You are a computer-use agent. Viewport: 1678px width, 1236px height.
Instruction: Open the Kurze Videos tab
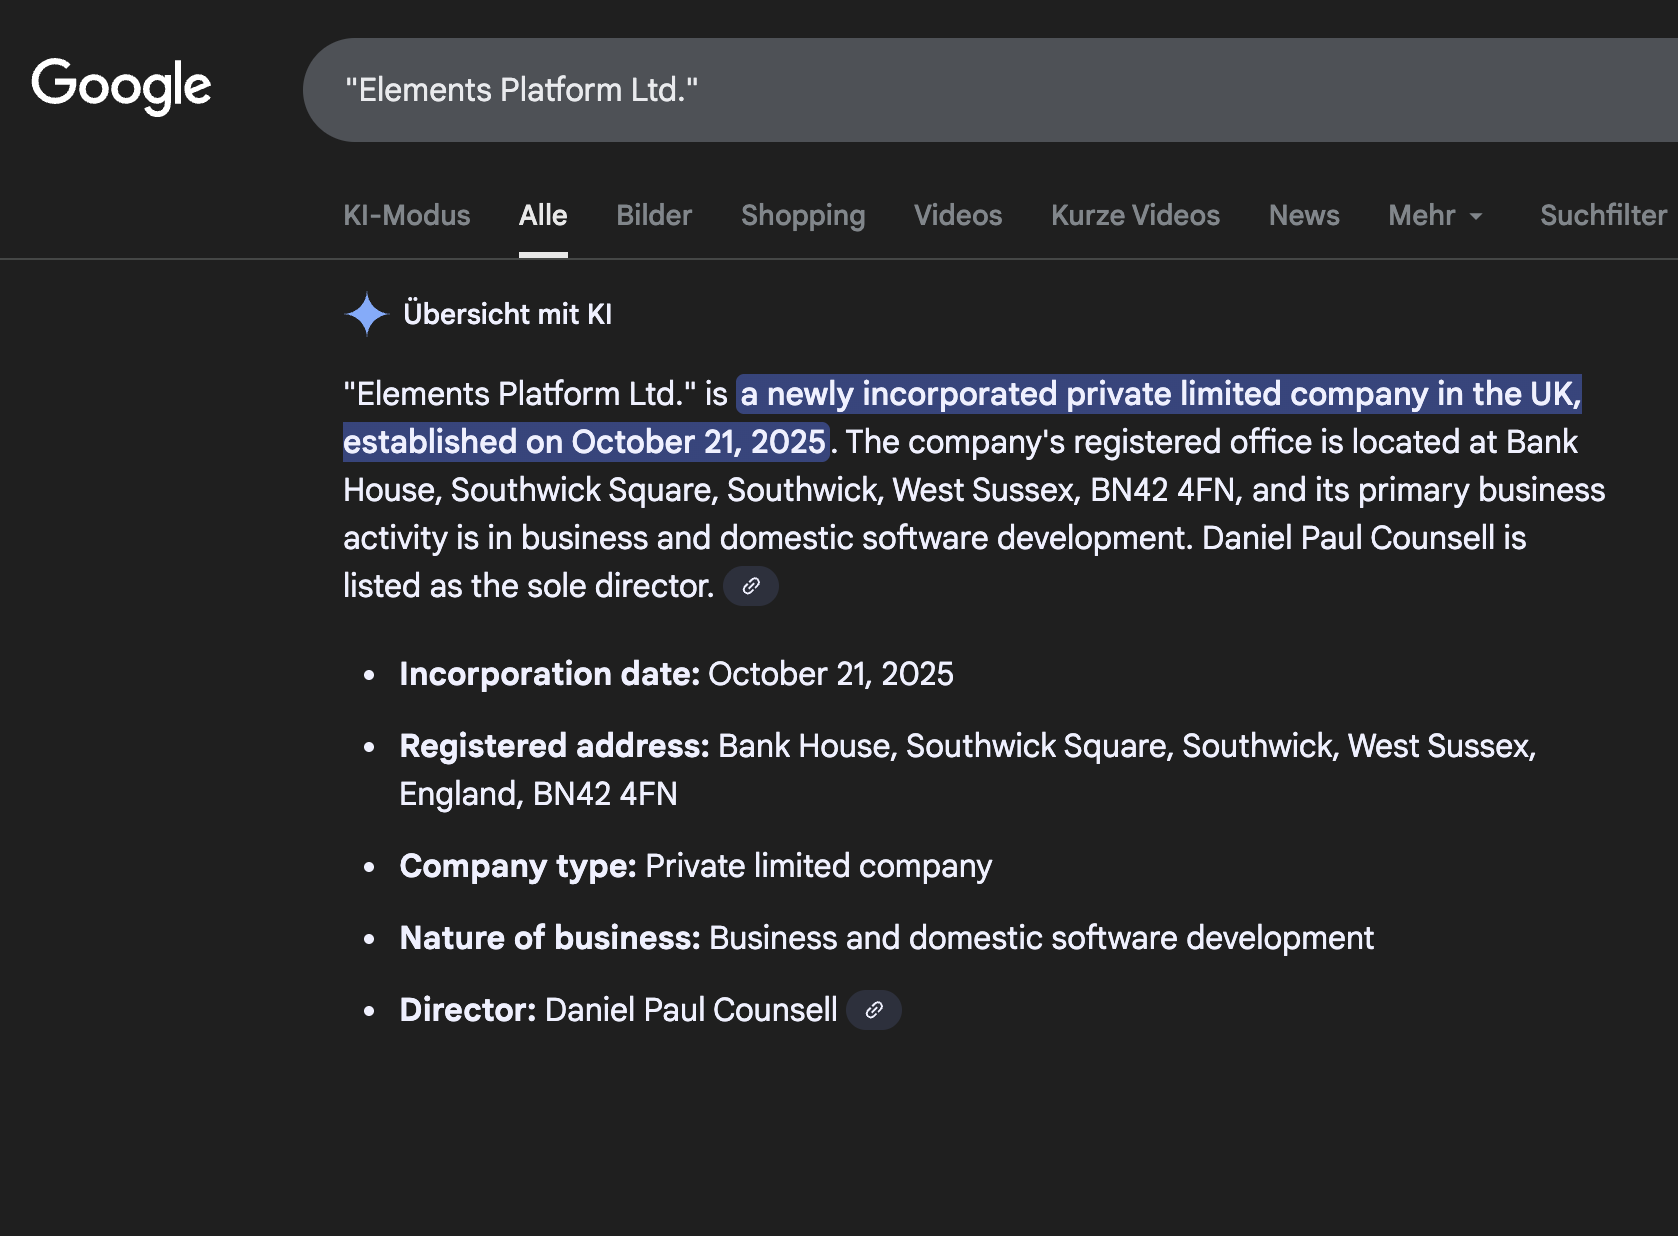click(x=1135, y=216)
